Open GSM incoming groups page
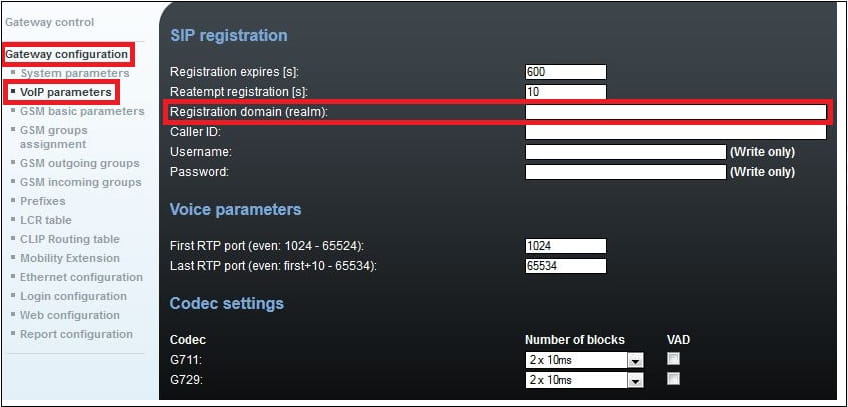The image size is (848, 407). [x=81, y=182]
